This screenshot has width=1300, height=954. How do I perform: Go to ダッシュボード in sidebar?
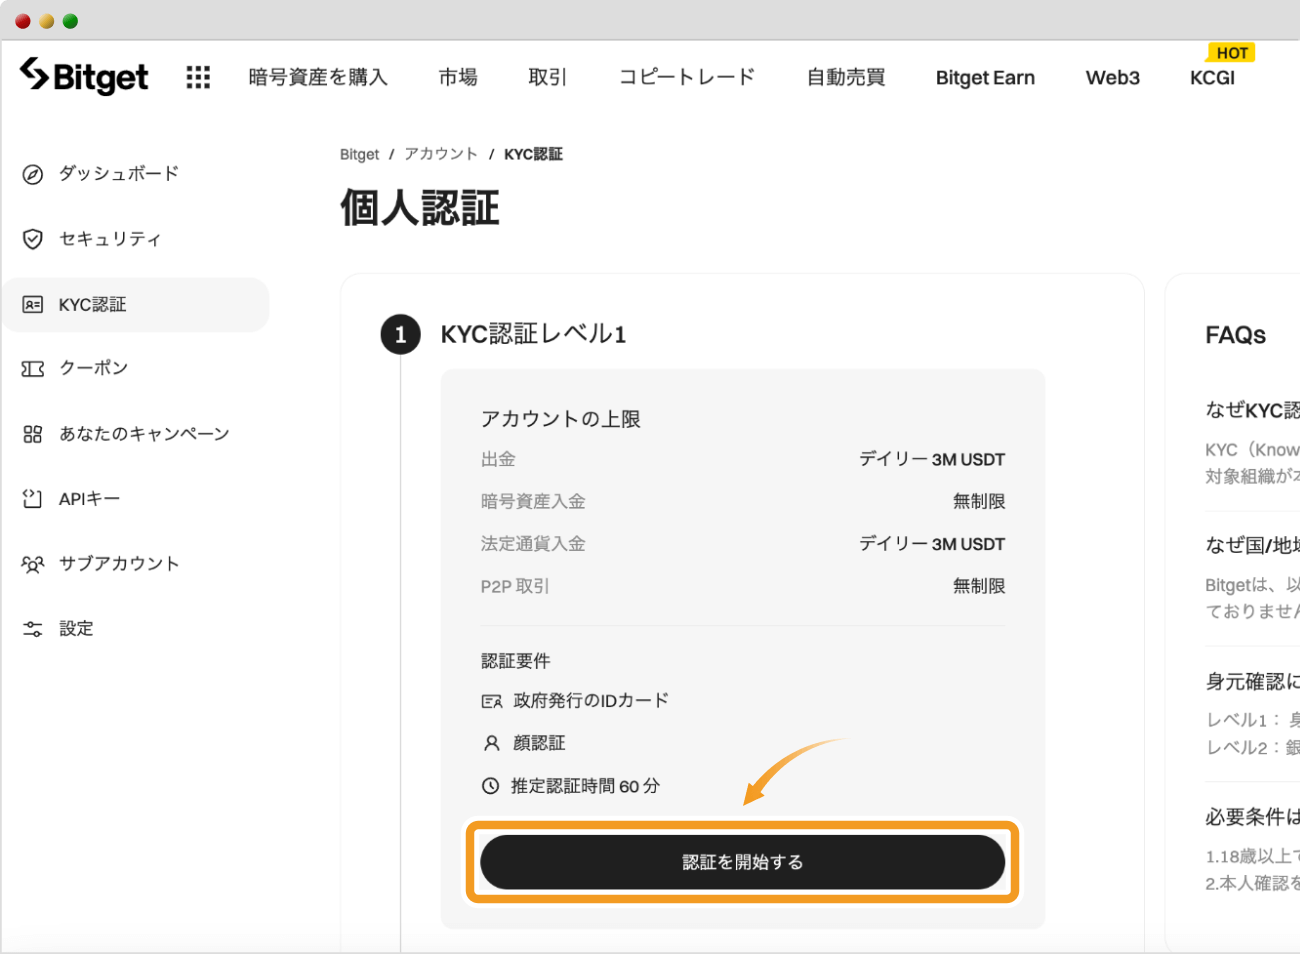[x=119, y=174]
